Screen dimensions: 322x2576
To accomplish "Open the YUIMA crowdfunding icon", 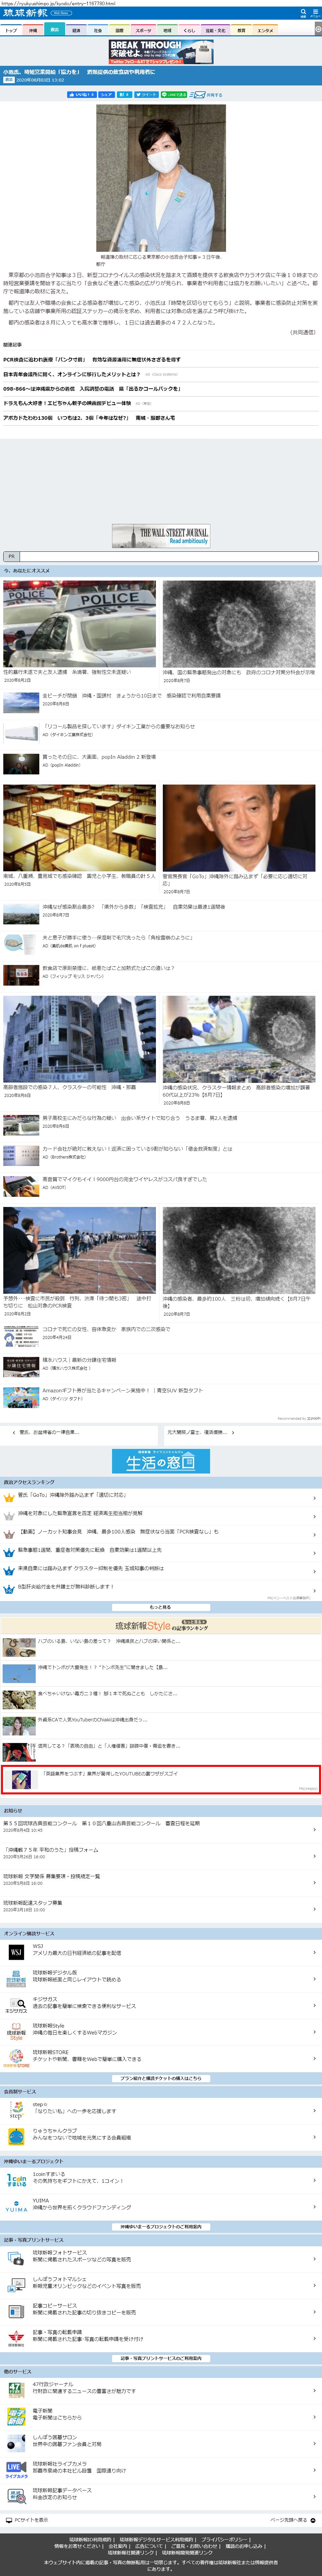I will (x=16, y=2205).
